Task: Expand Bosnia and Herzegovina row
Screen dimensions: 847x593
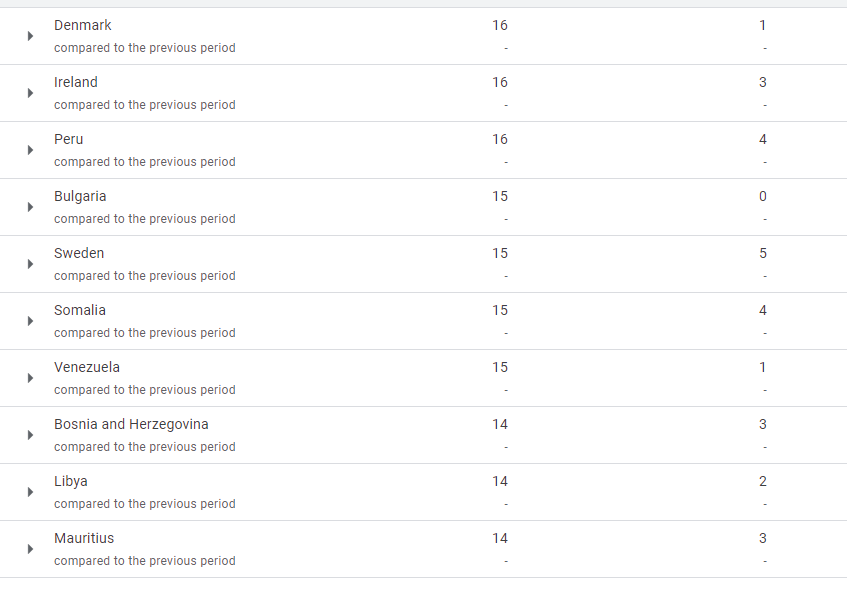Action: point(30,435)
